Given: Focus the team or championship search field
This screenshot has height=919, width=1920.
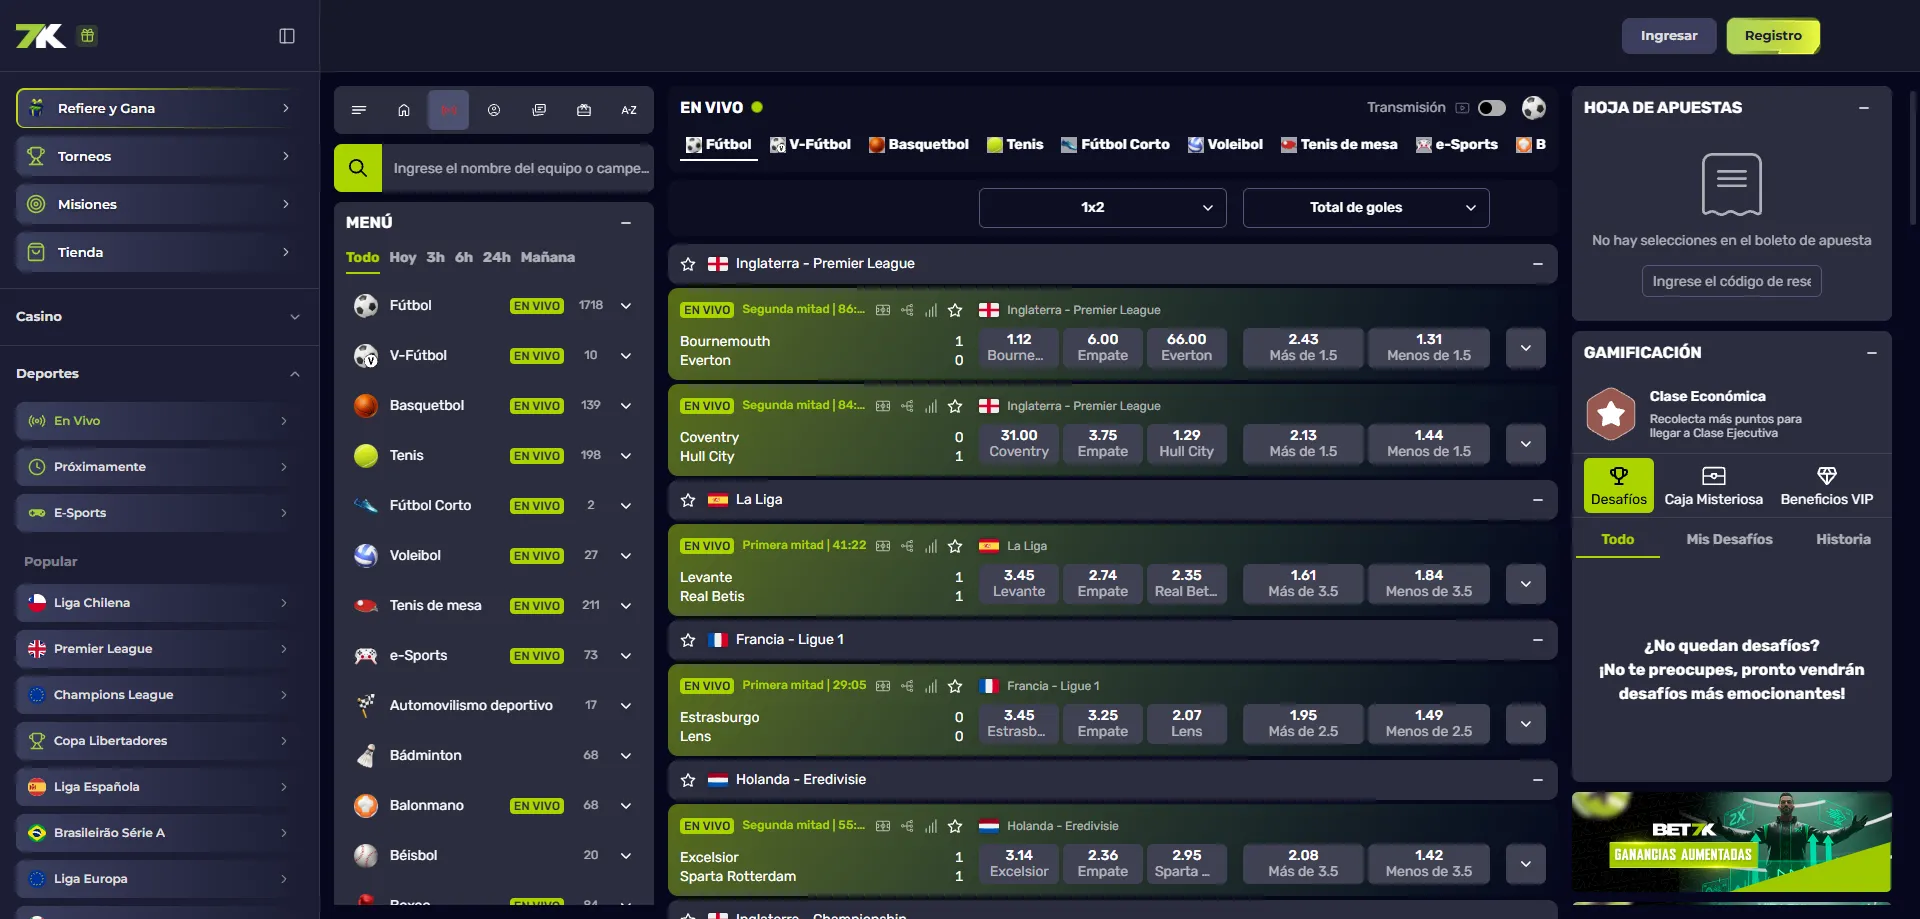Looking at the screenshot, I should tap(518, 168).
